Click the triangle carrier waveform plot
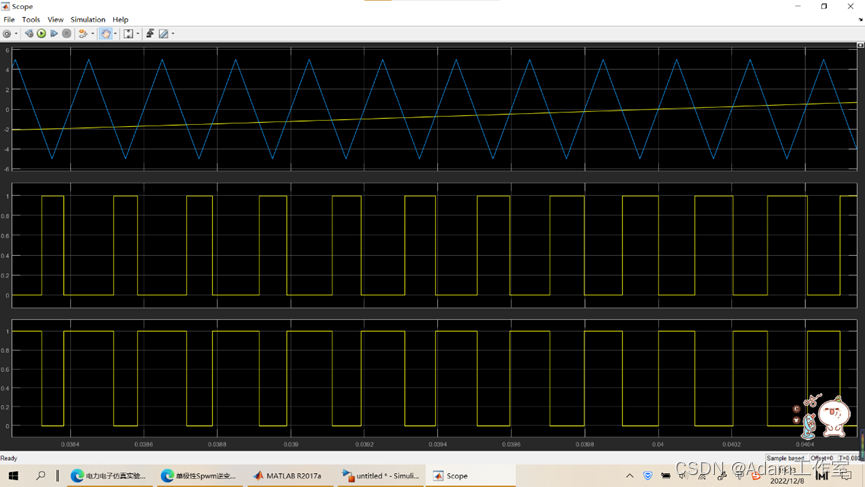 point(435,109)
